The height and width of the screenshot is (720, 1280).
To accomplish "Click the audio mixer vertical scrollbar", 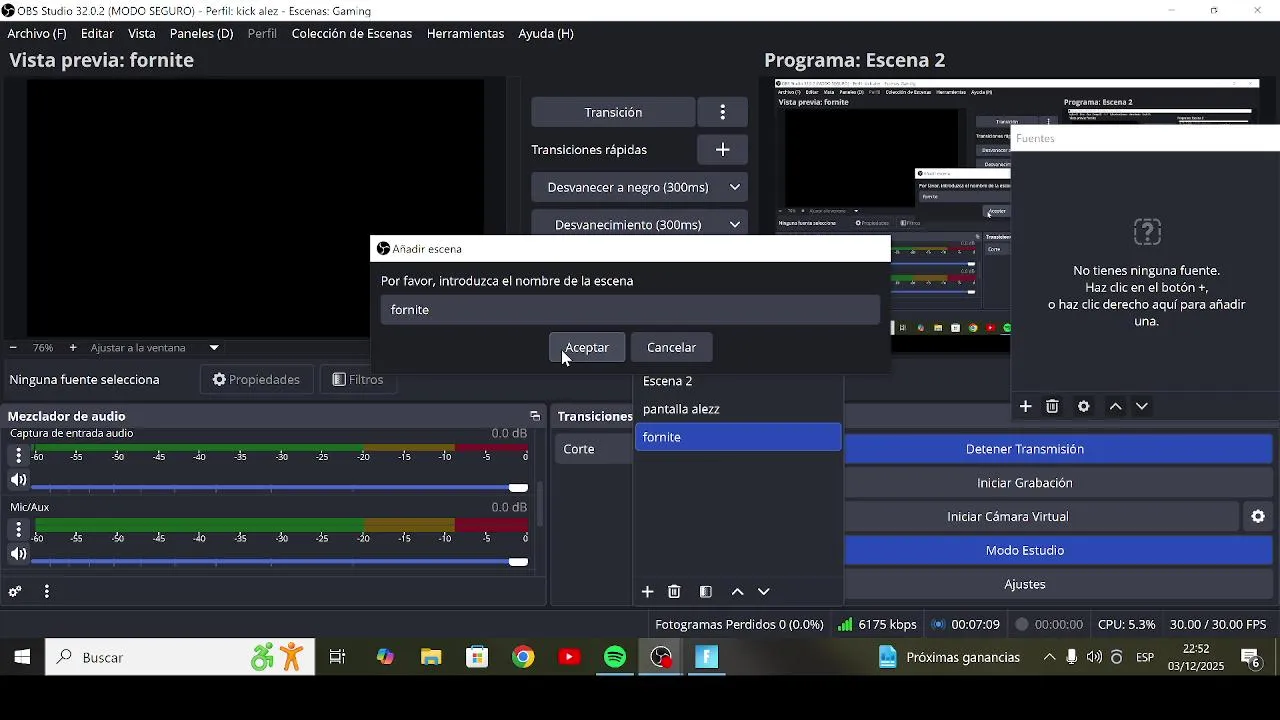I will click(x=540, y=504).
